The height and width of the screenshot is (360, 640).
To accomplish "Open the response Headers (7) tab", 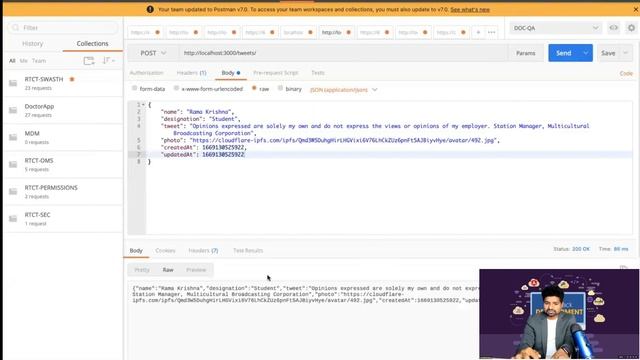I will point(203,250).
